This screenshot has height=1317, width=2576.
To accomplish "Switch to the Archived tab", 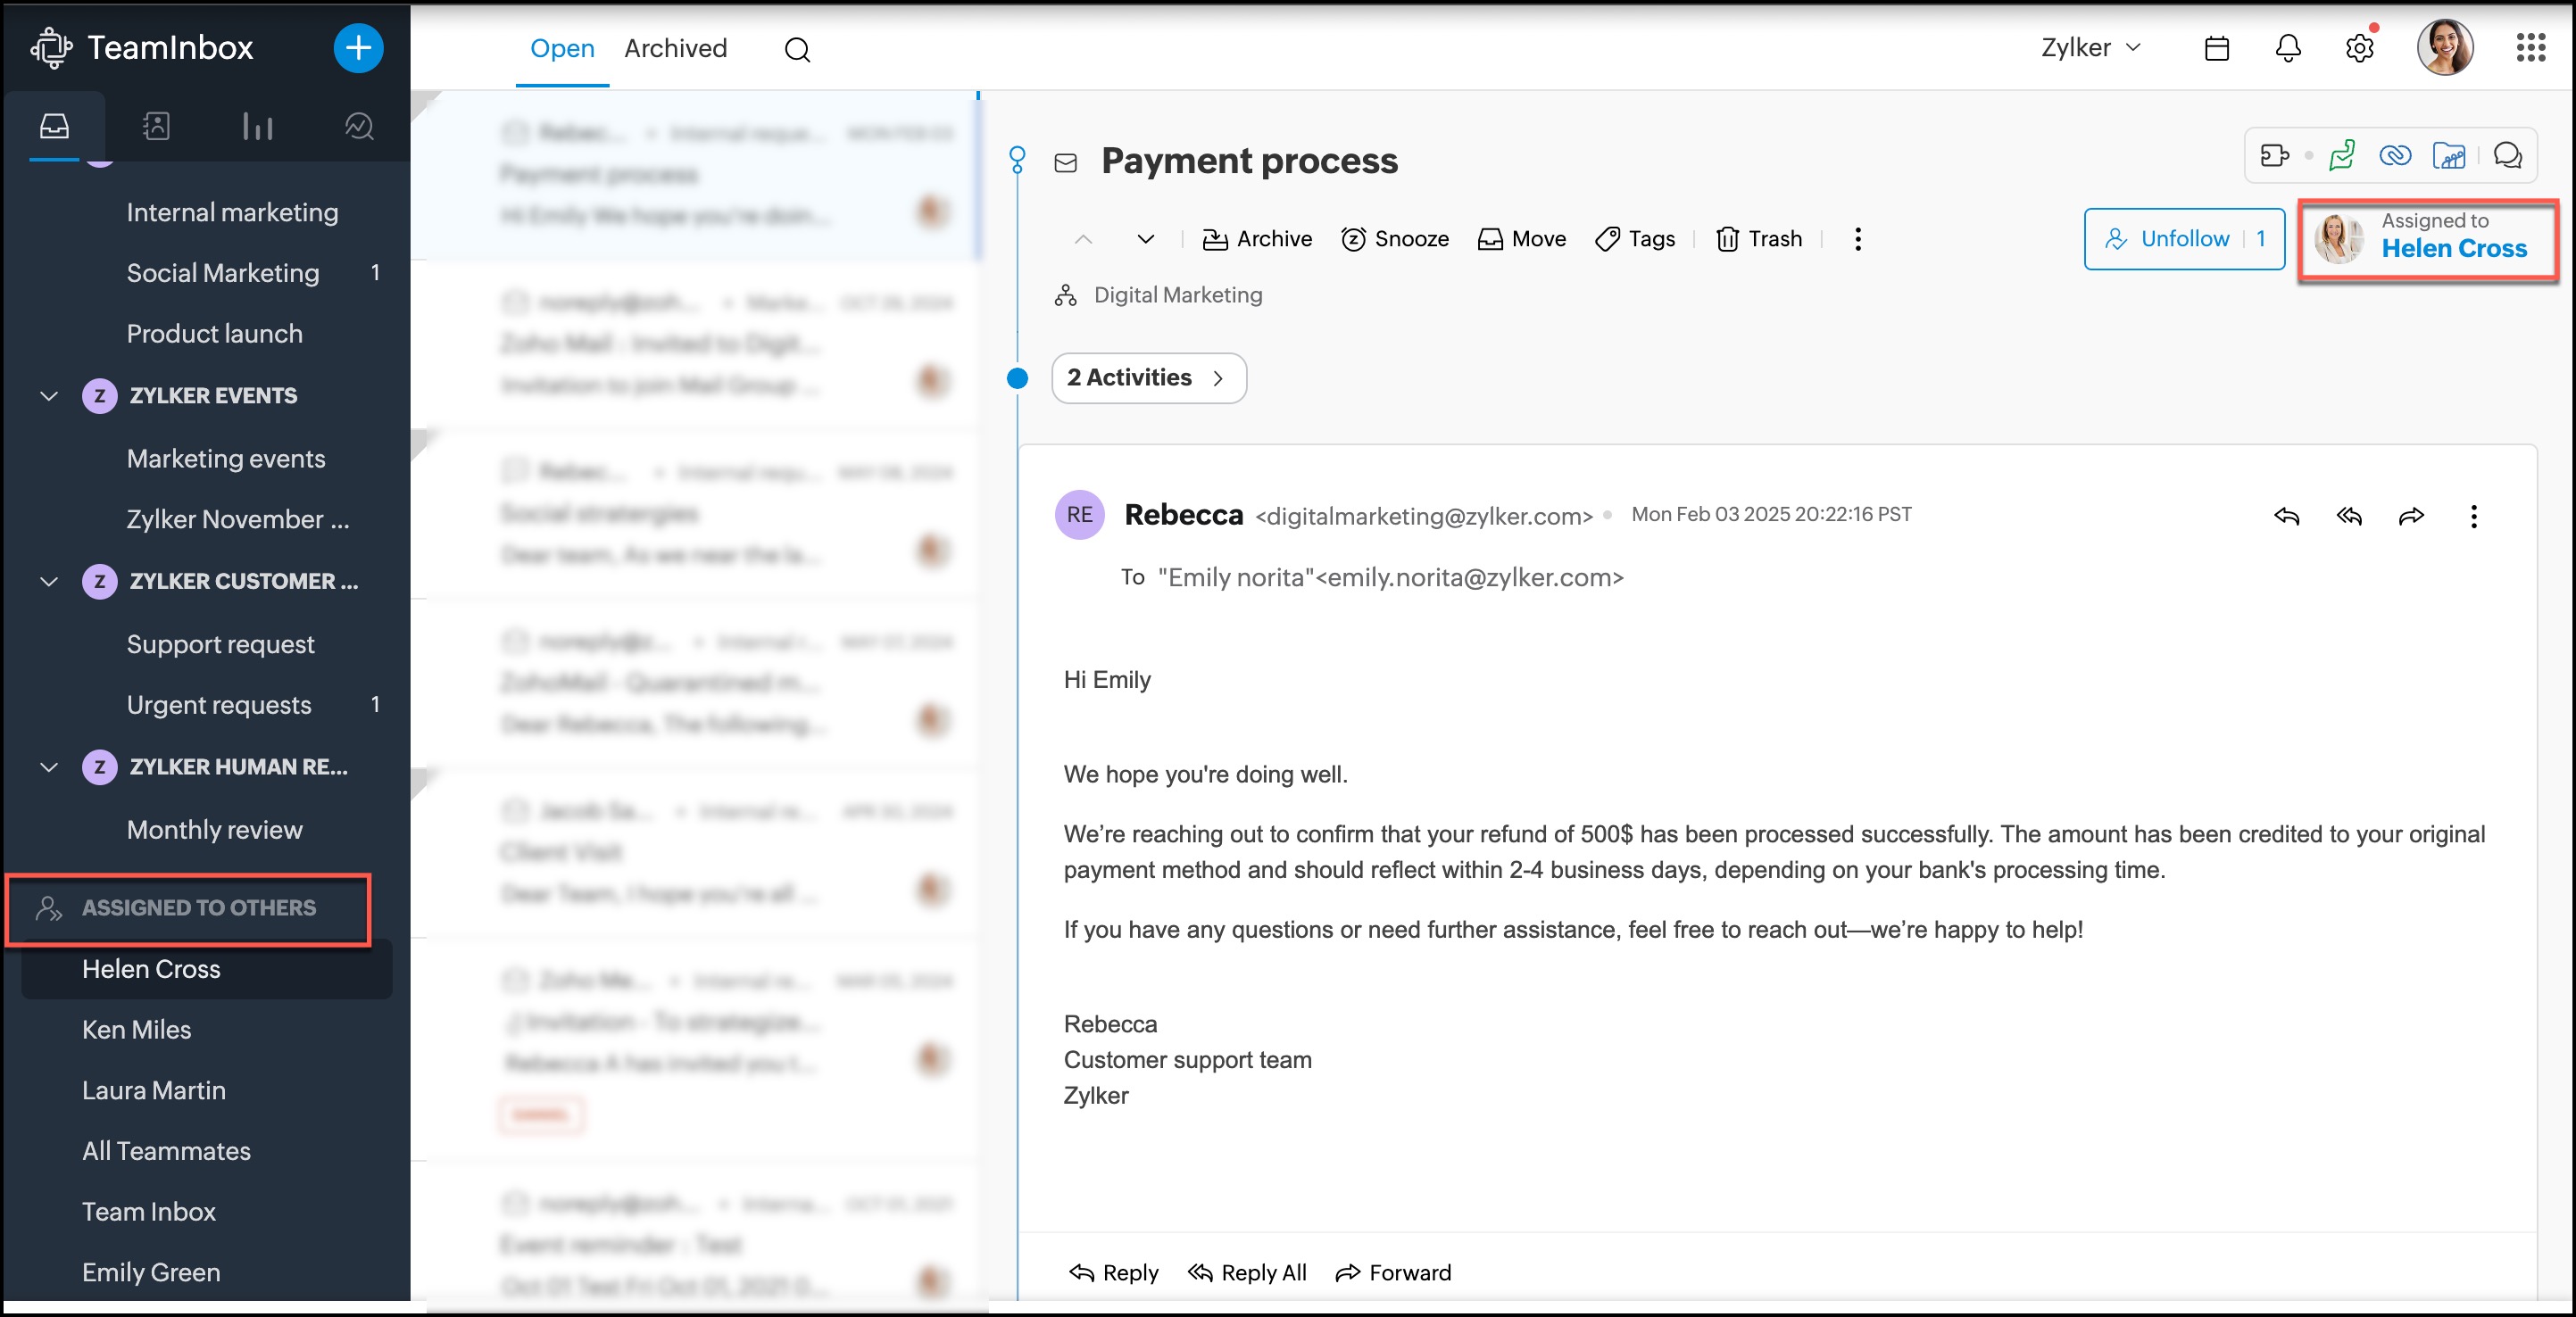I will (675, 48).
